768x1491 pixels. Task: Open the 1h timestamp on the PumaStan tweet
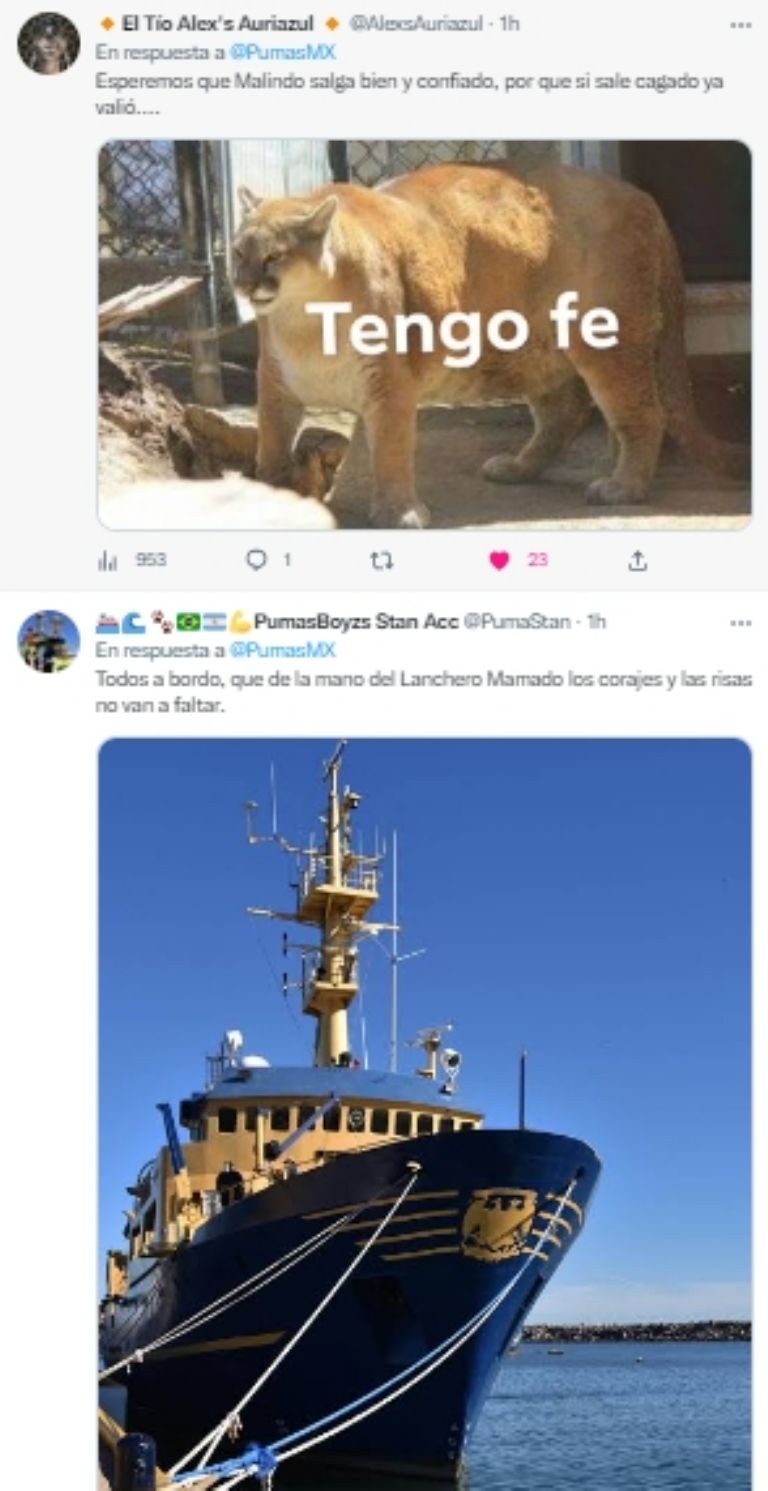(596, 622)
